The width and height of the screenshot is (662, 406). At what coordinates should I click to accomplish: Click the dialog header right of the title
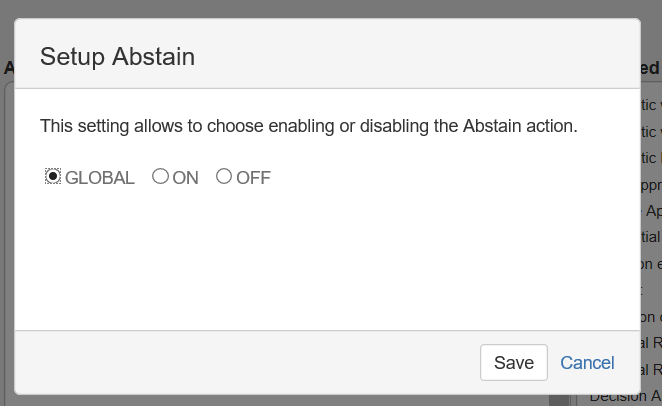click(x=420, y=56)
